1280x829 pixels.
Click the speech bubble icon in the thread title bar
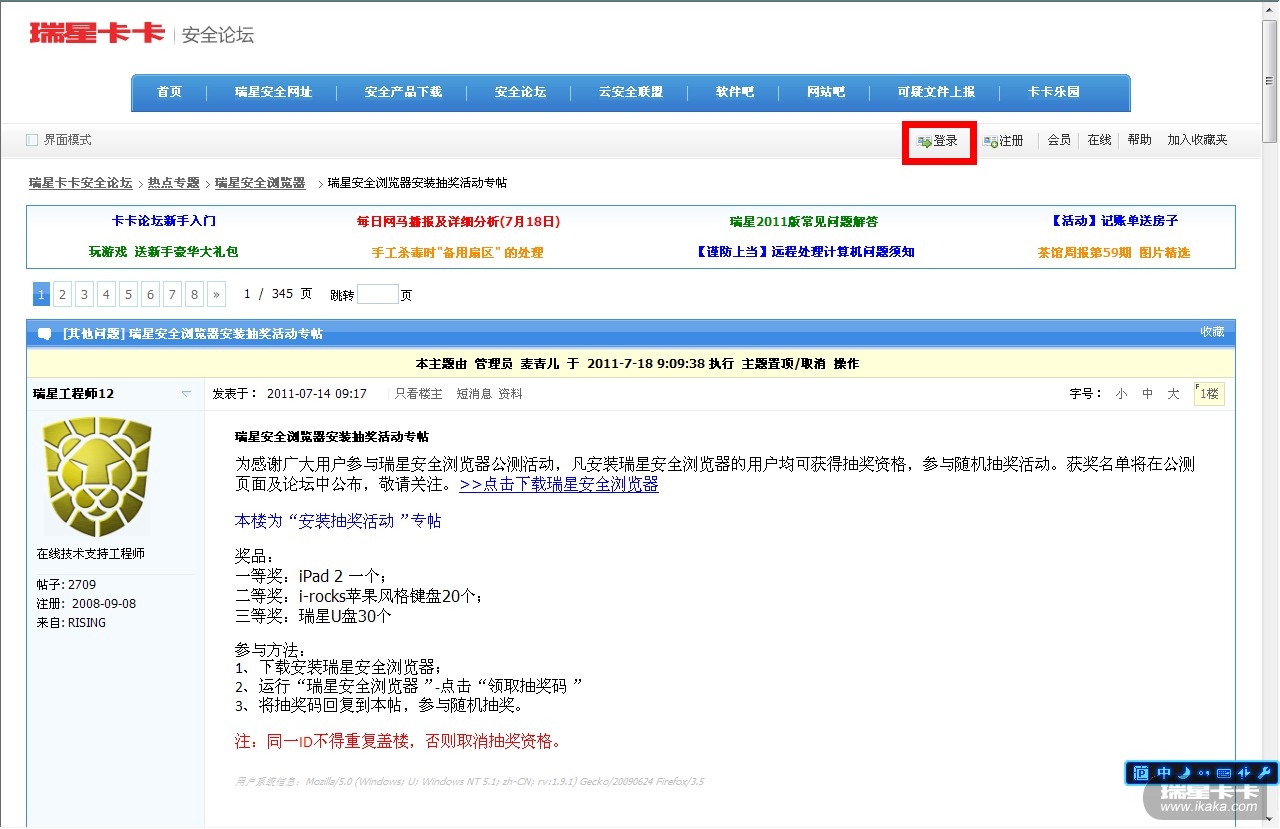(x=44, y=334)
